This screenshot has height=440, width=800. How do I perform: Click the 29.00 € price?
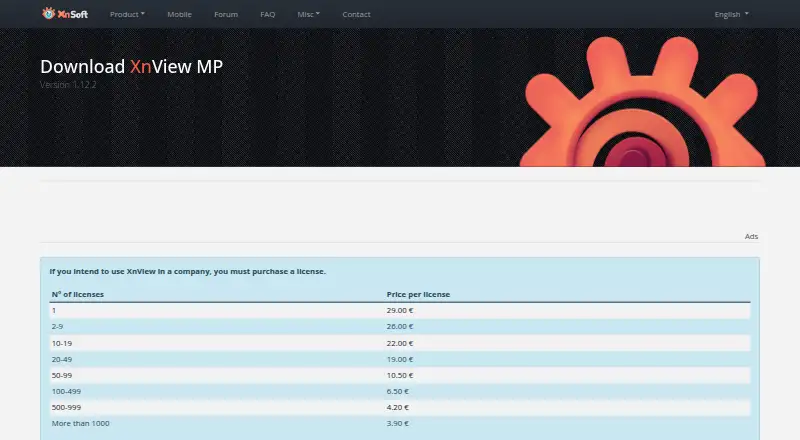pos(400,310)
